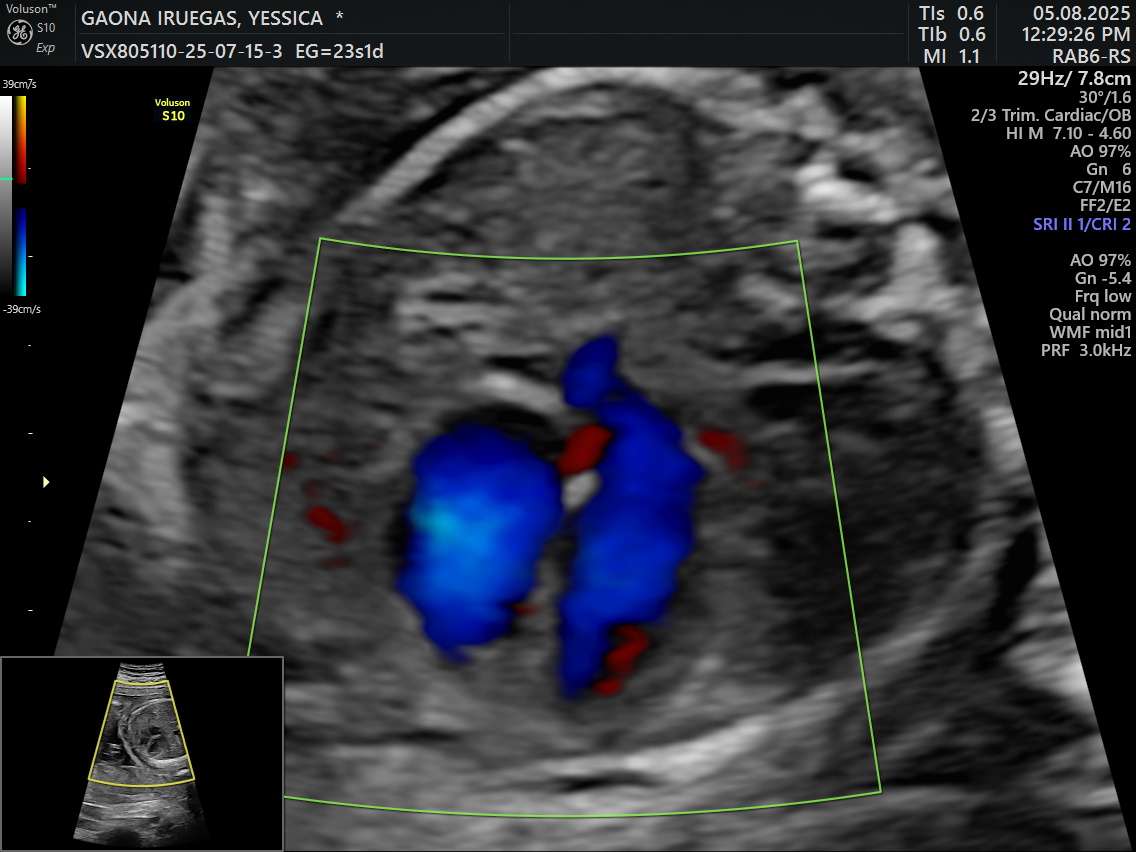1136x852 pixels.
Task: Click the grayscale map bar
Action: [6, 196]
